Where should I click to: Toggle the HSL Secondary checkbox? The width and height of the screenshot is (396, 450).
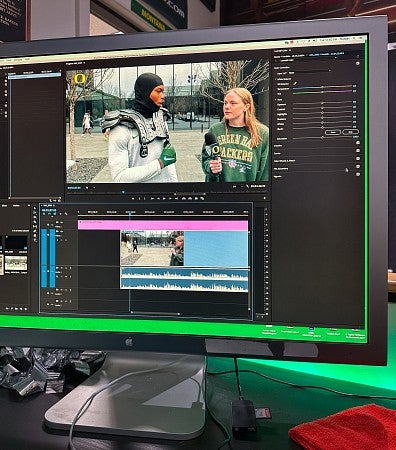358,166
